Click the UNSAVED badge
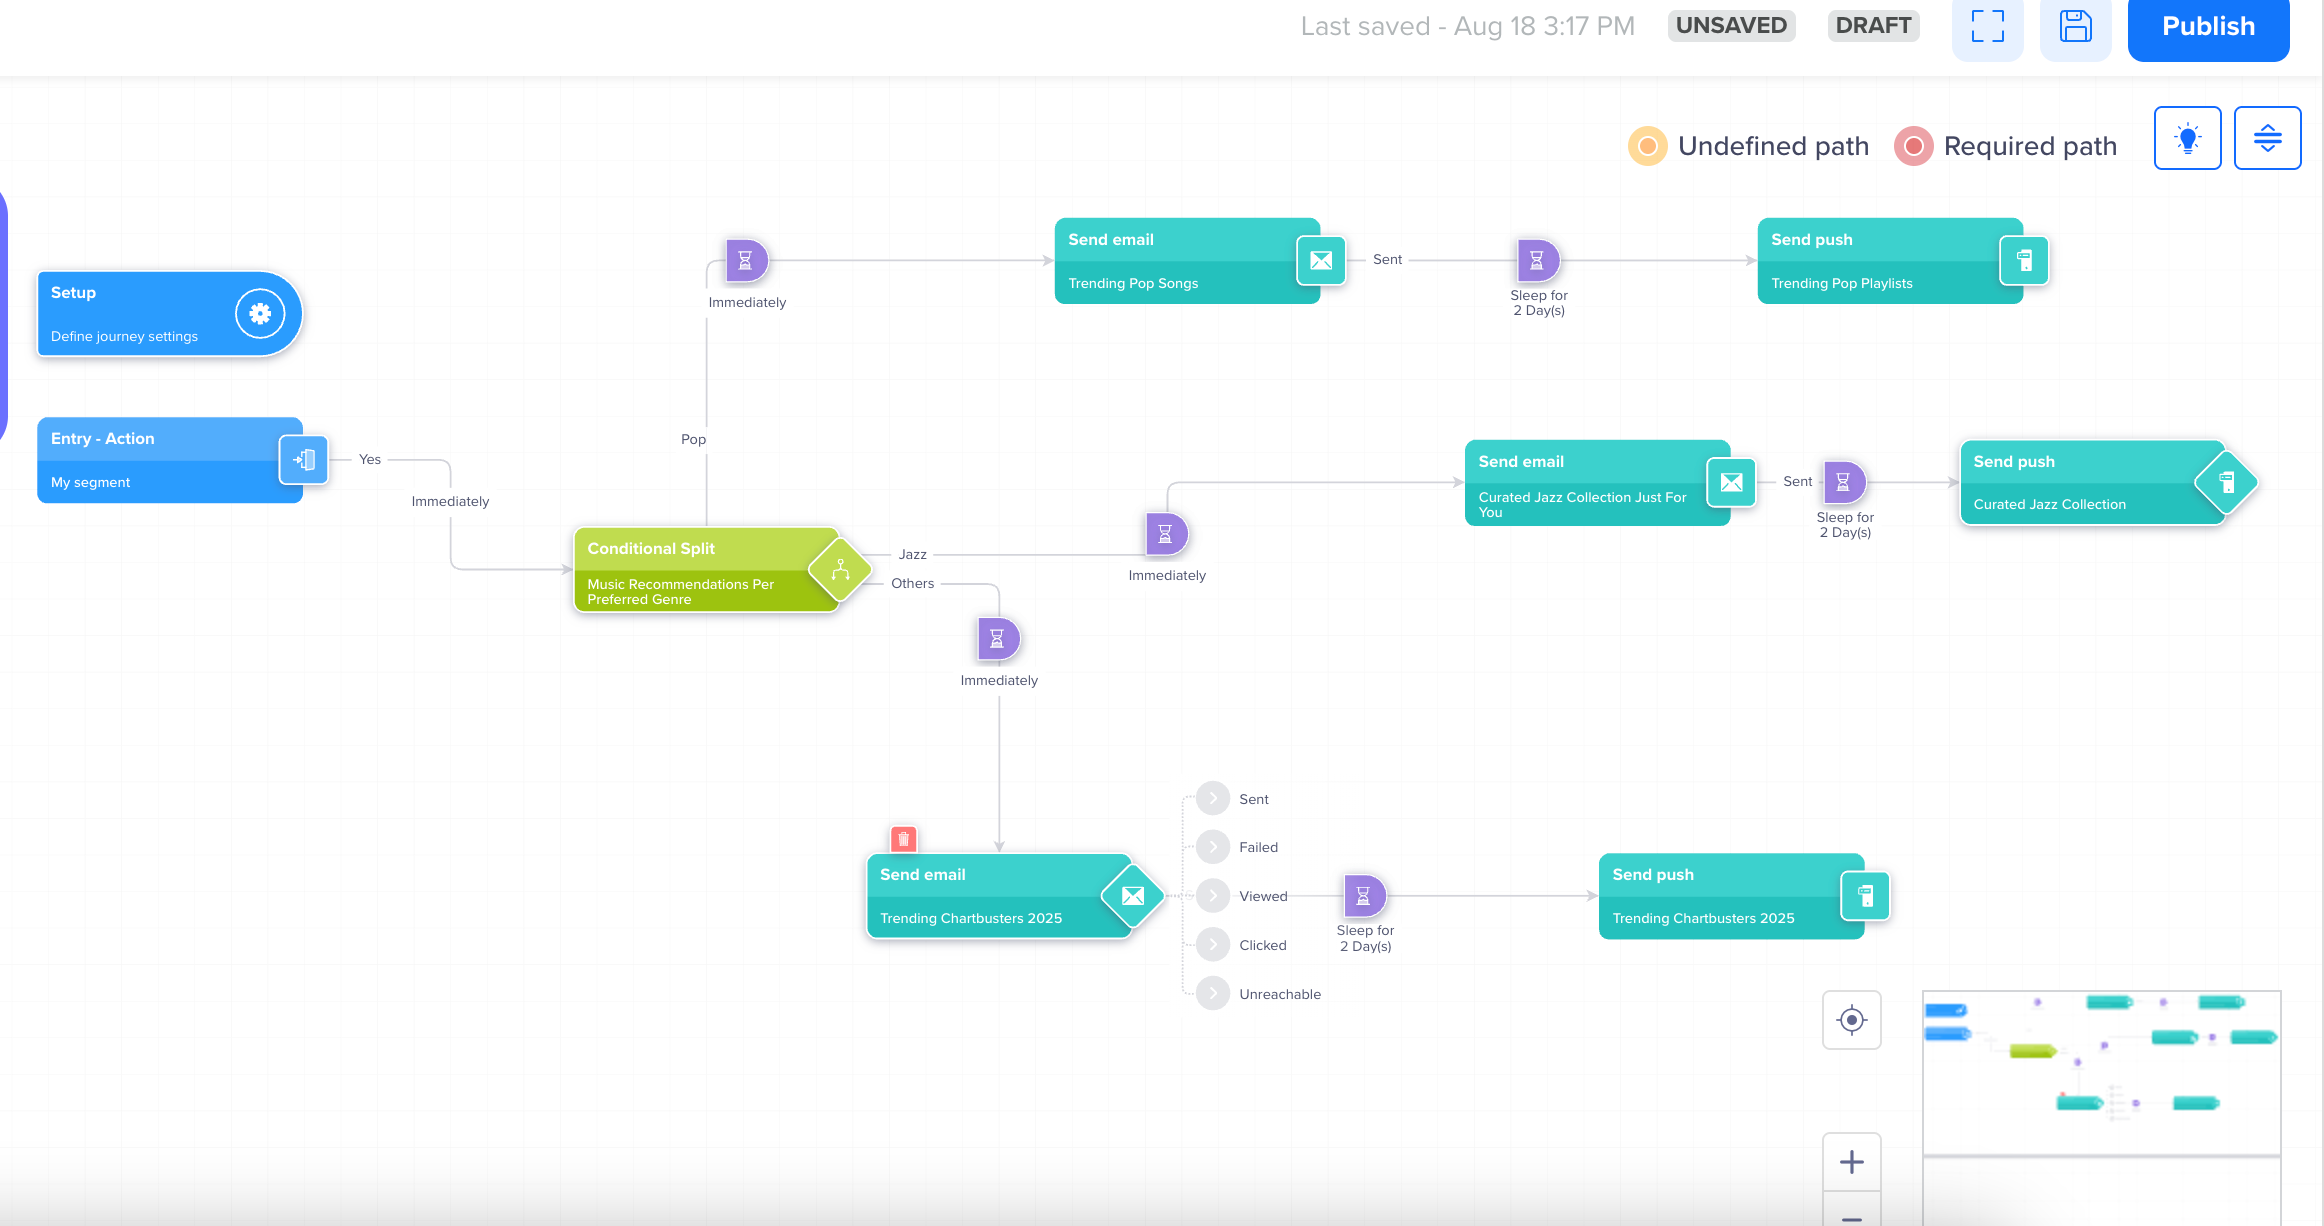The image size is (2324, 1226). 1731,25
